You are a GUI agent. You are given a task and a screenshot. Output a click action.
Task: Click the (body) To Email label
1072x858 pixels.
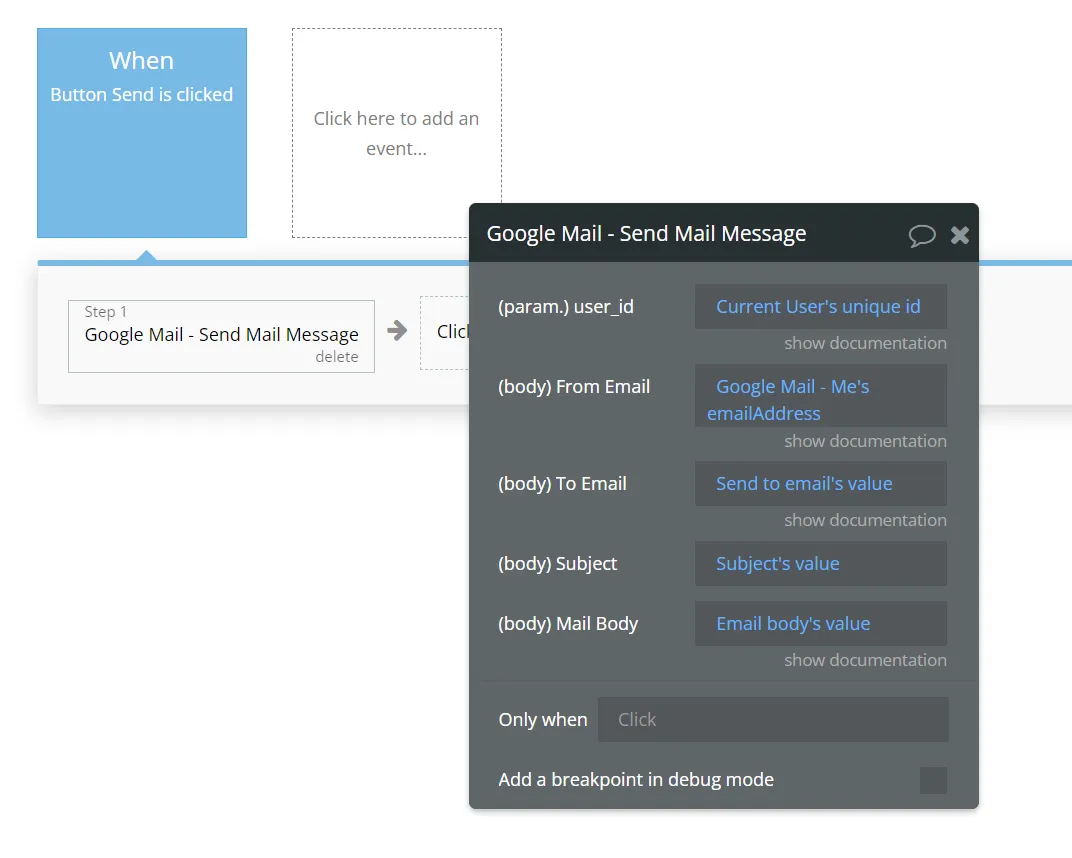point(562,483)
